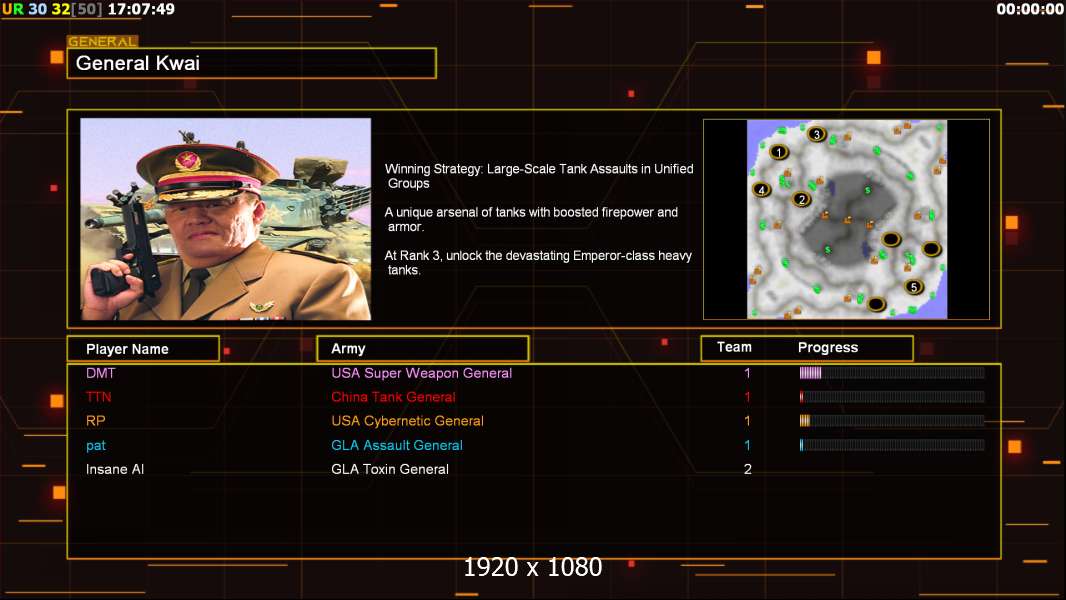
Task: Click pat's loading progress bar
Action: 892,445
